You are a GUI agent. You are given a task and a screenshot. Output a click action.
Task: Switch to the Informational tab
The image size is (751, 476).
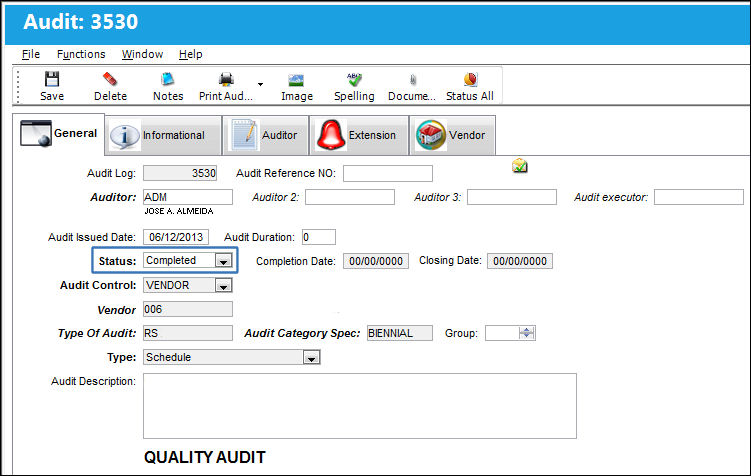pyautogui.click(x=164, y=136)
